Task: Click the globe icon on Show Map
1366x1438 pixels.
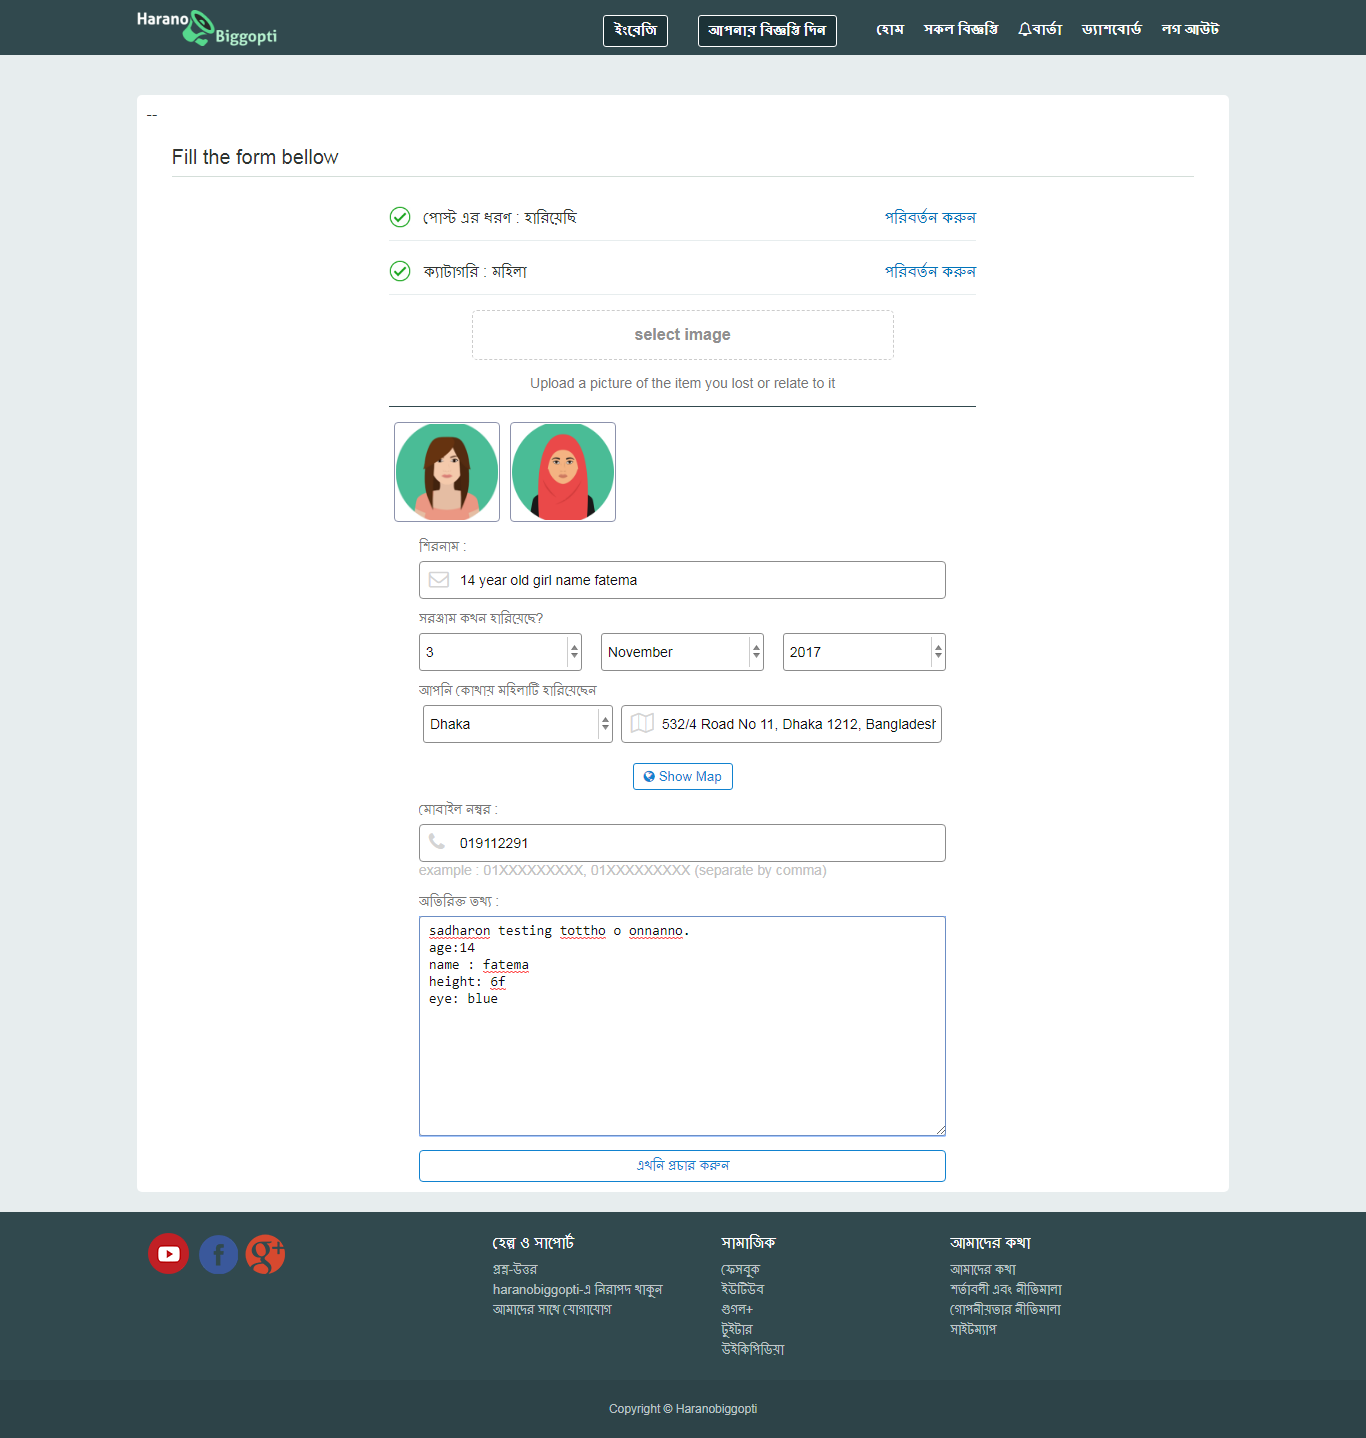Action: (649, 776)
